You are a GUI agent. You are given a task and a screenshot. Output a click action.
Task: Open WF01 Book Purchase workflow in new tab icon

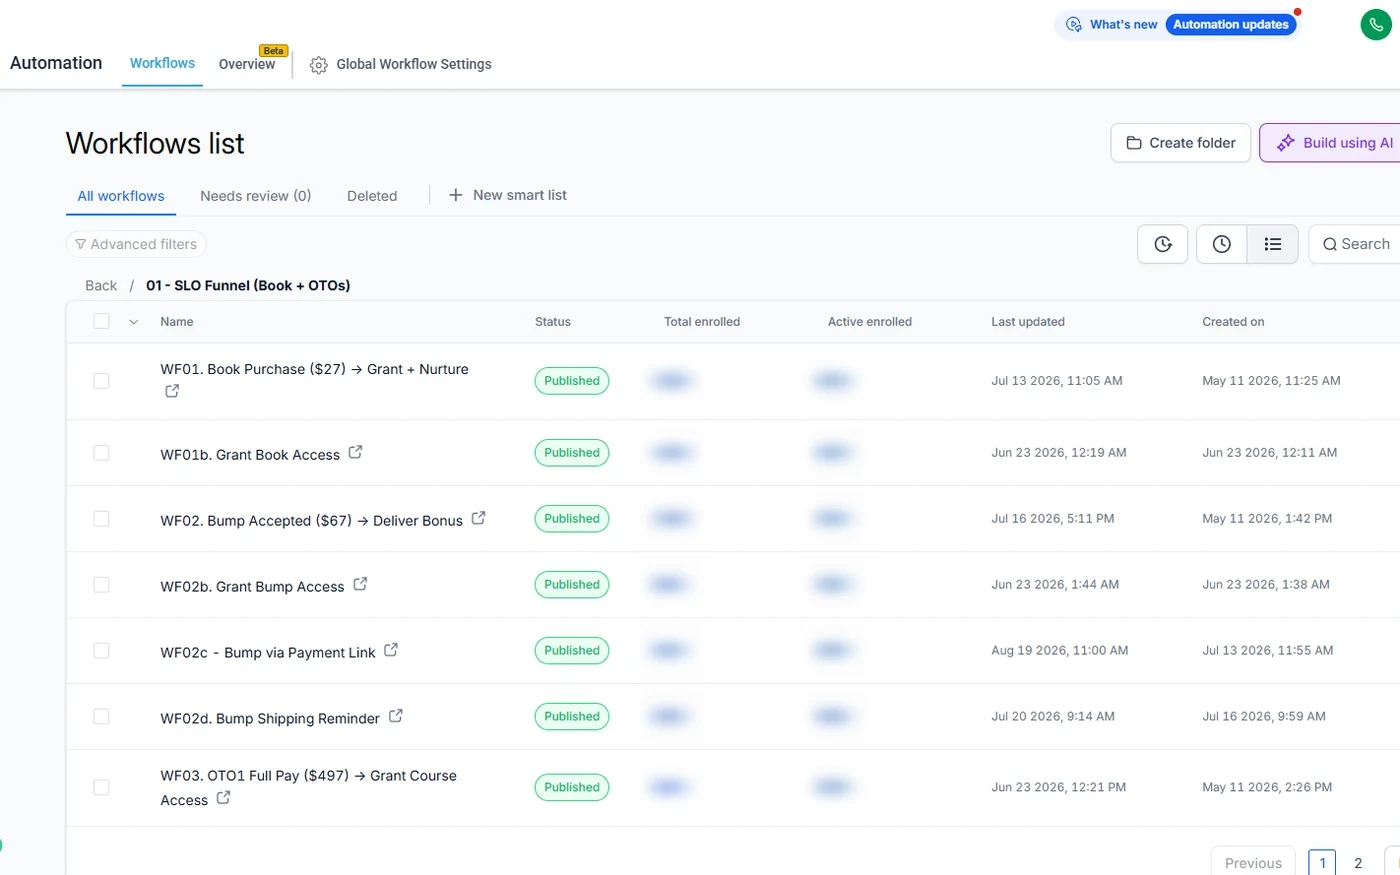[172, 391]
